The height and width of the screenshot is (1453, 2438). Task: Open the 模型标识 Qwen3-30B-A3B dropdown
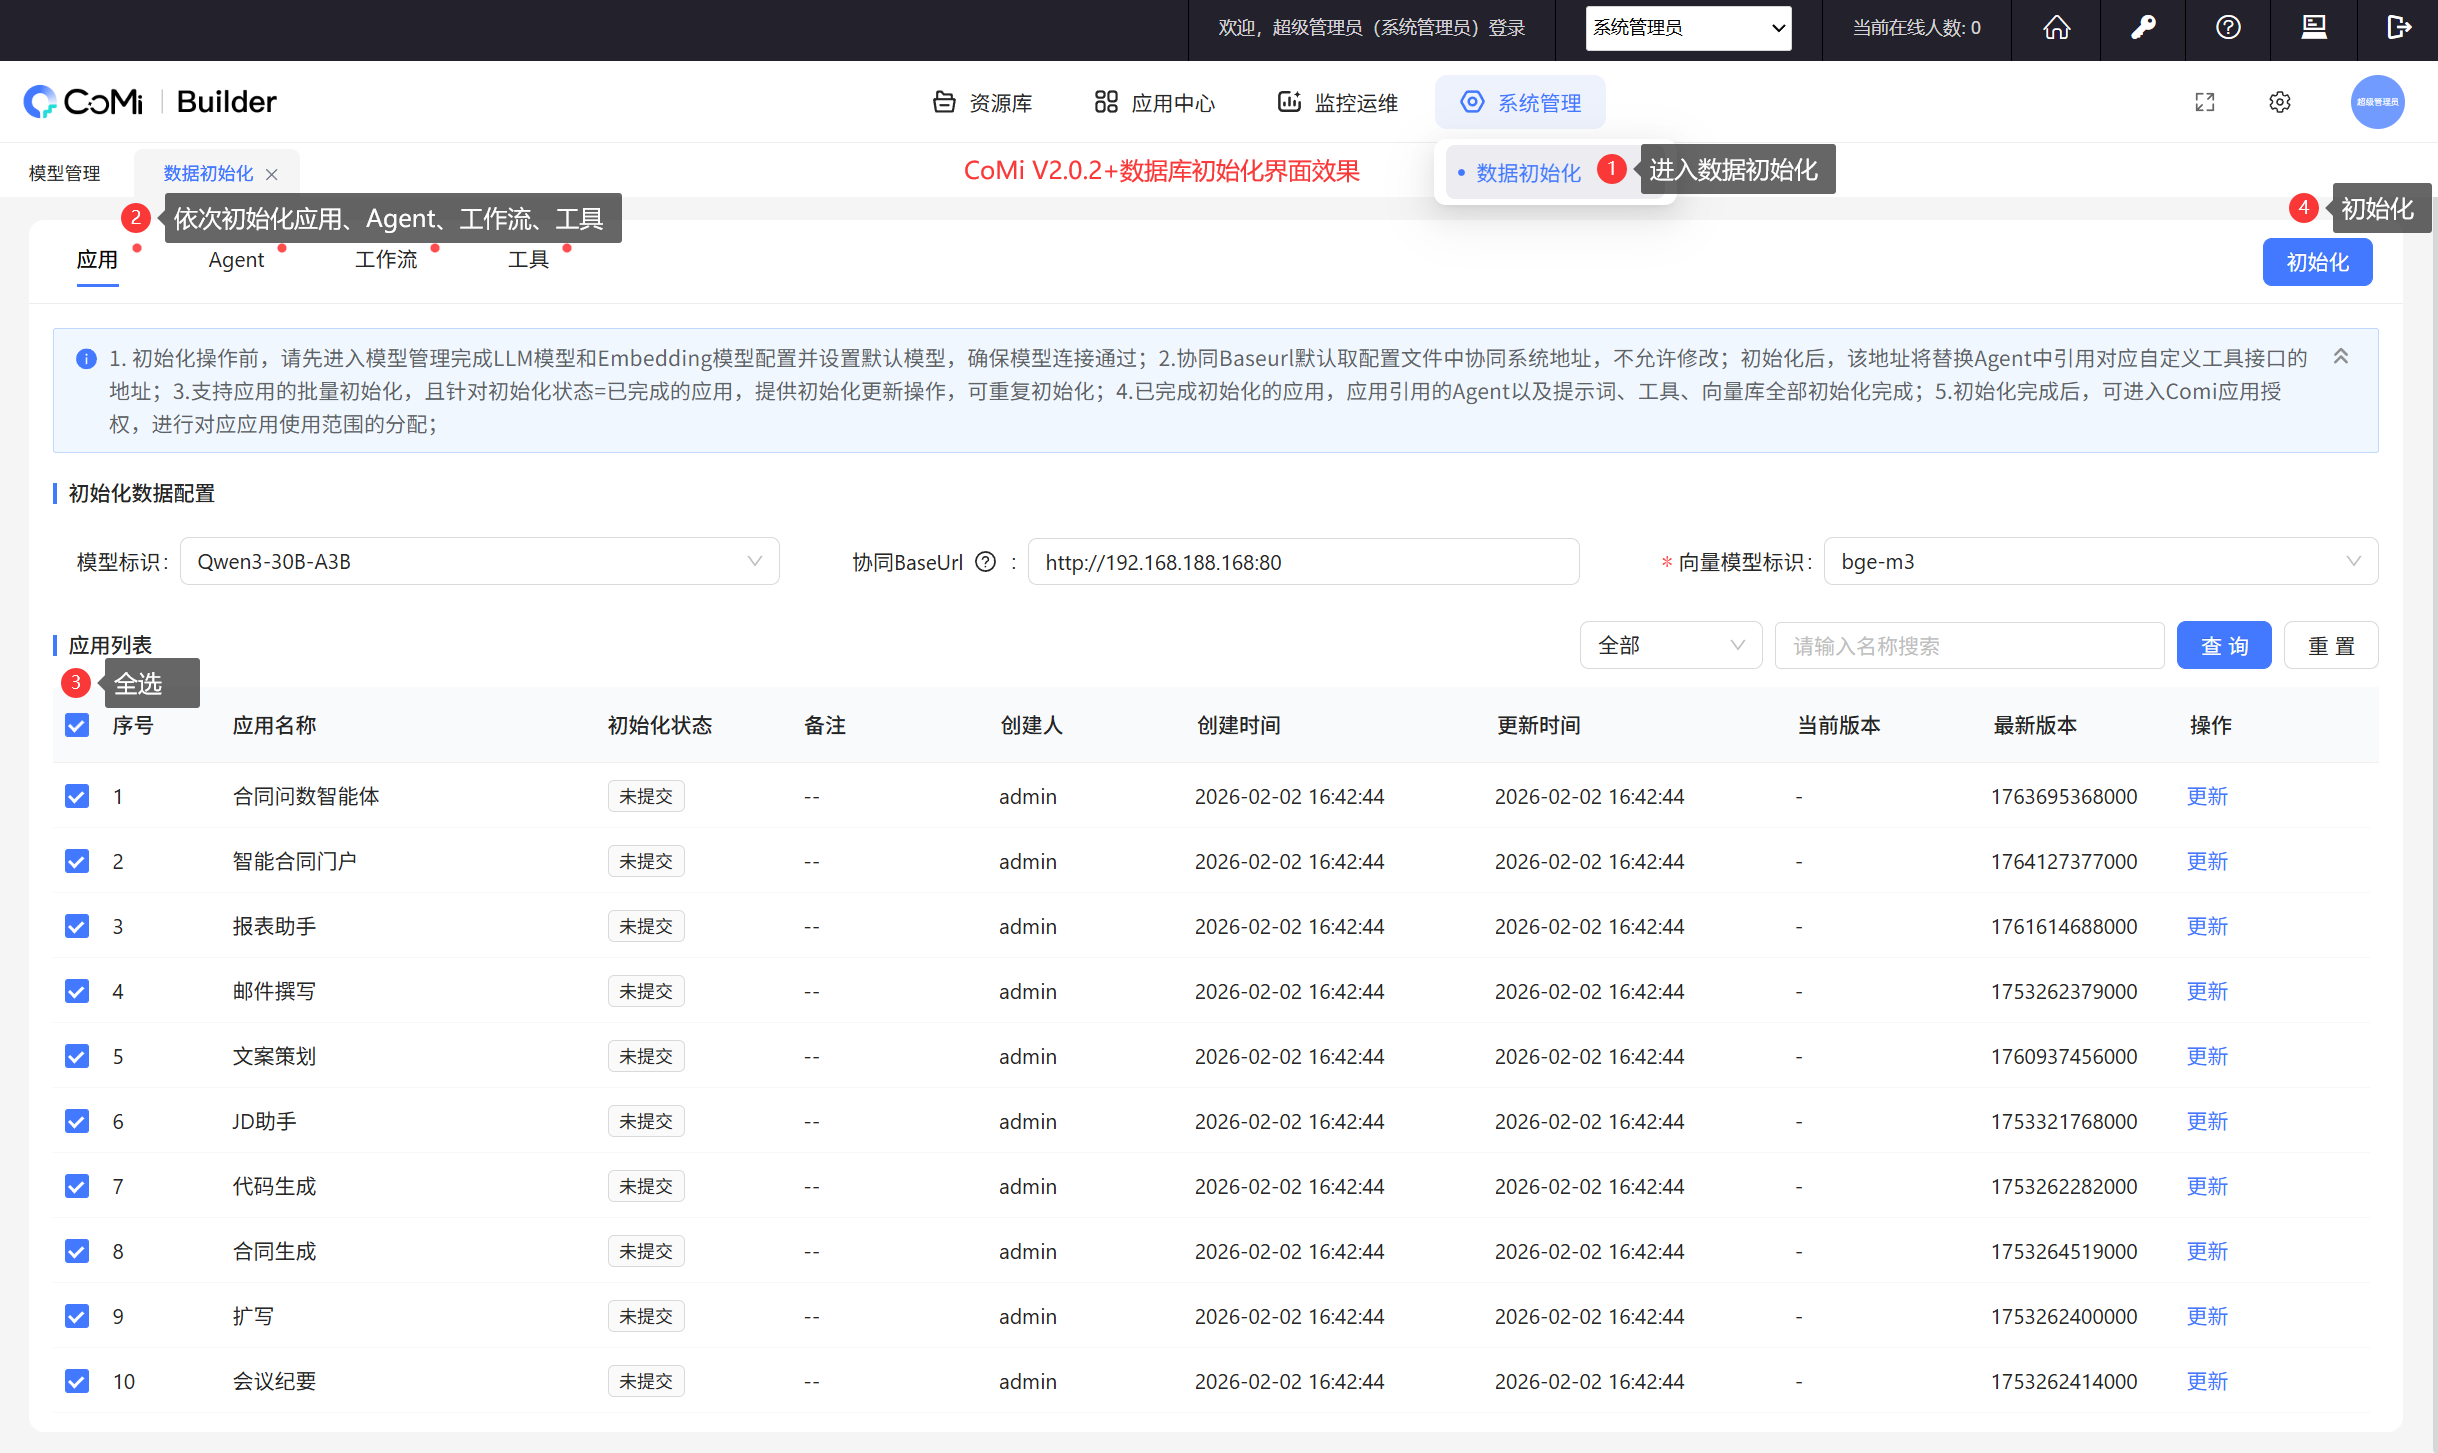(479, 562)
